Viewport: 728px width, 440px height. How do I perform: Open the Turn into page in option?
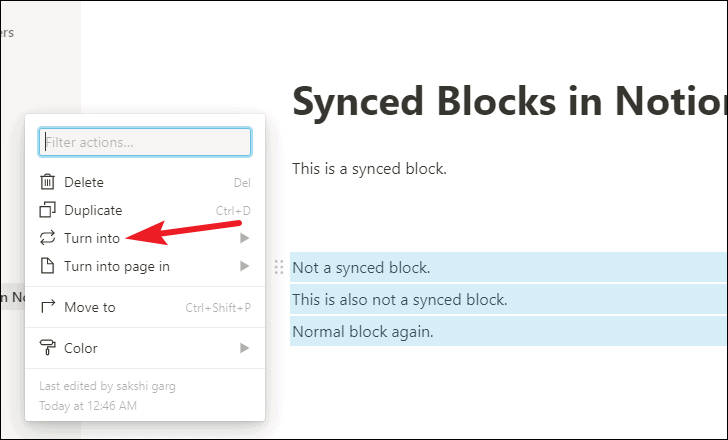117,266
